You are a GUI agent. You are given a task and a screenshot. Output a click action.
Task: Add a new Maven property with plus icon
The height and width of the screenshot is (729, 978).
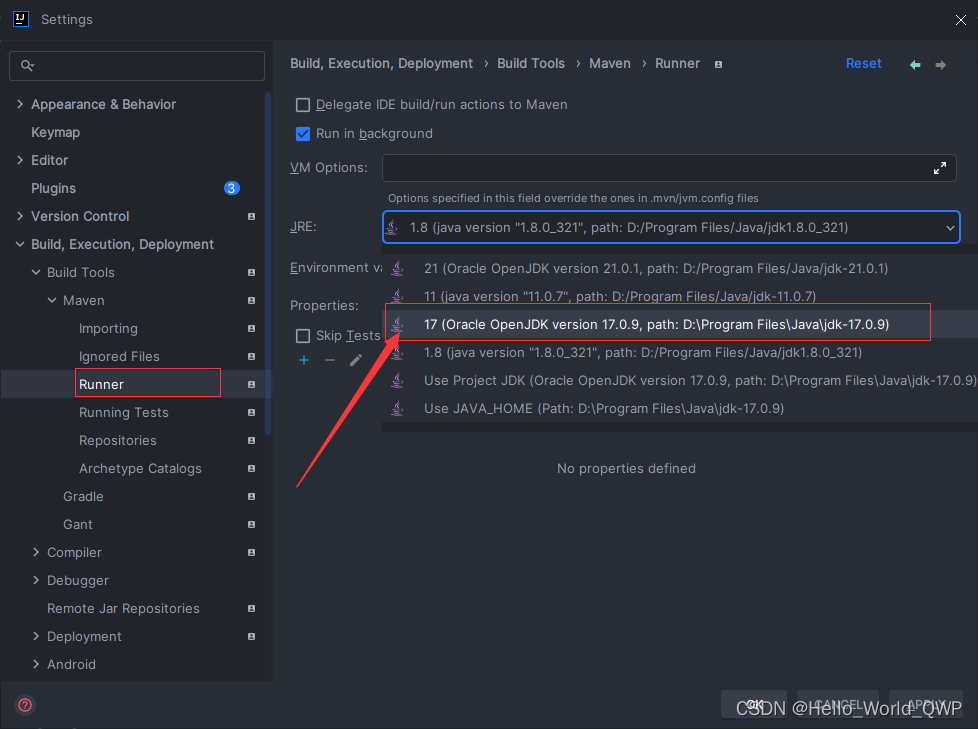click(303, 360)
